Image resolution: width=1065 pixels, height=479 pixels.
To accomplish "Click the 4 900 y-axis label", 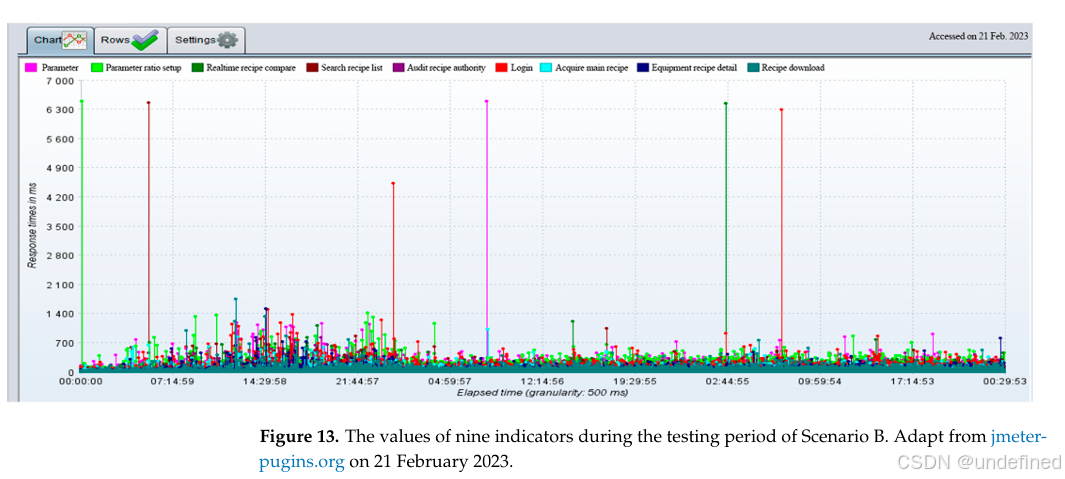I will (x=60, y=168).
